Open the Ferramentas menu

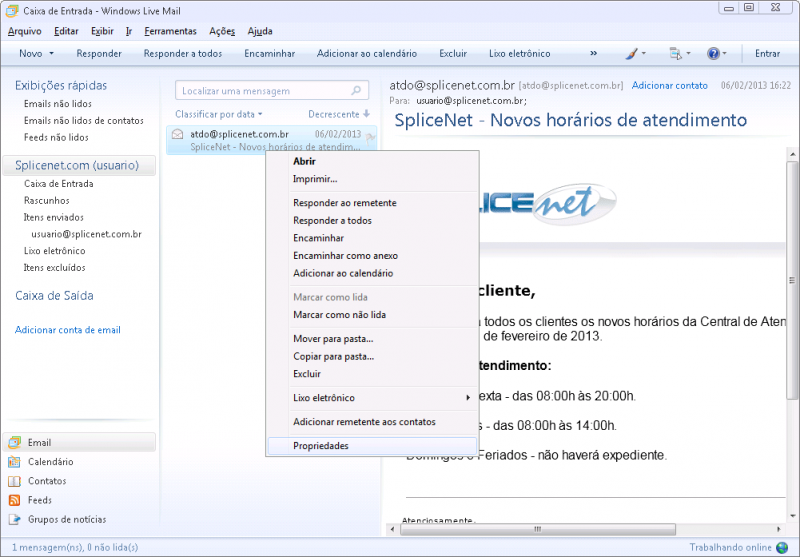(170, 31)
